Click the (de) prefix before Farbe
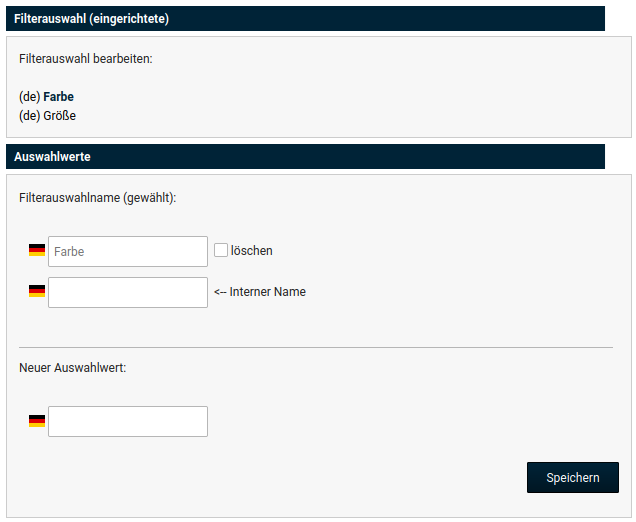636x522 pixels. pyautogui.click(x=29, y=97)
